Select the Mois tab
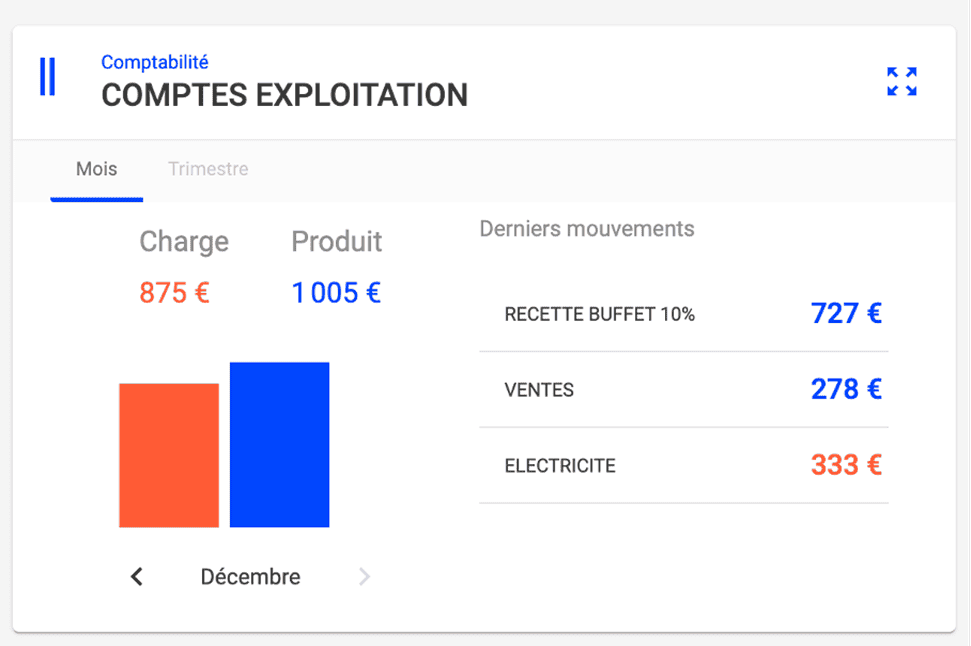This screenshot has height=646, width=971. pos(97,169)
